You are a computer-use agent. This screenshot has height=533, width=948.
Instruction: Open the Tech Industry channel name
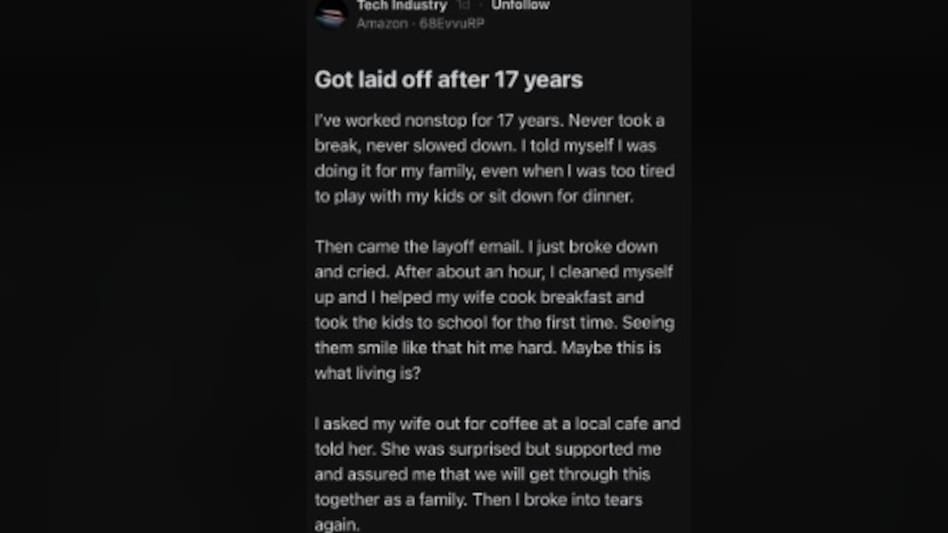401,6
